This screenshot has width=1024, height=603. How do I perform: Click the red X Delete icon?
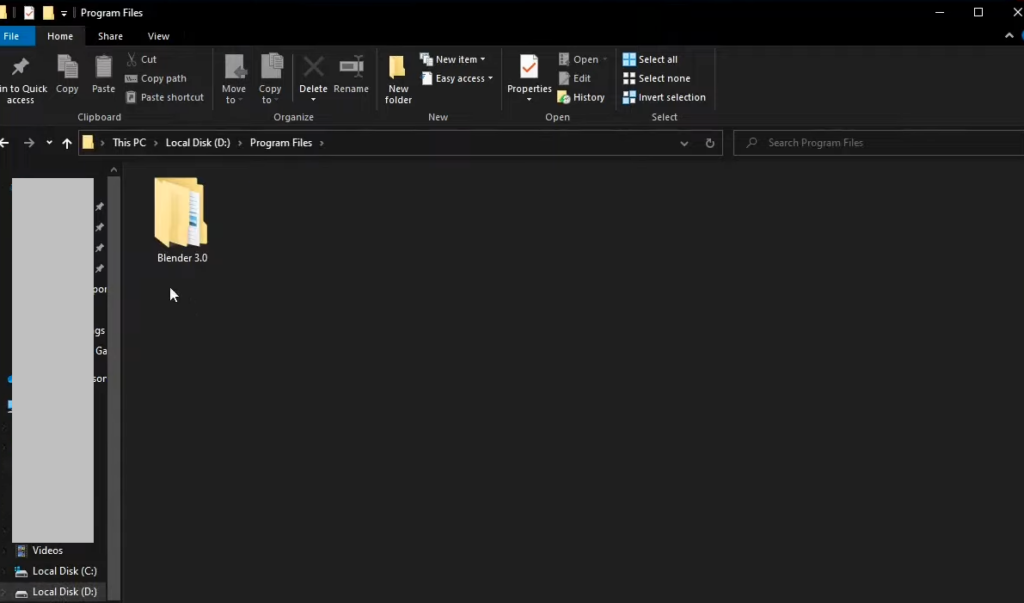click(313, 67)
